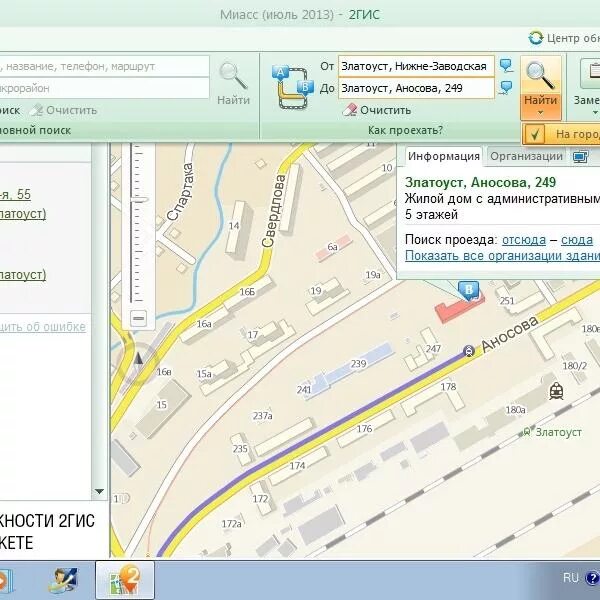
Task: Click the red highlighted building 249
Action: coord(459,308)
